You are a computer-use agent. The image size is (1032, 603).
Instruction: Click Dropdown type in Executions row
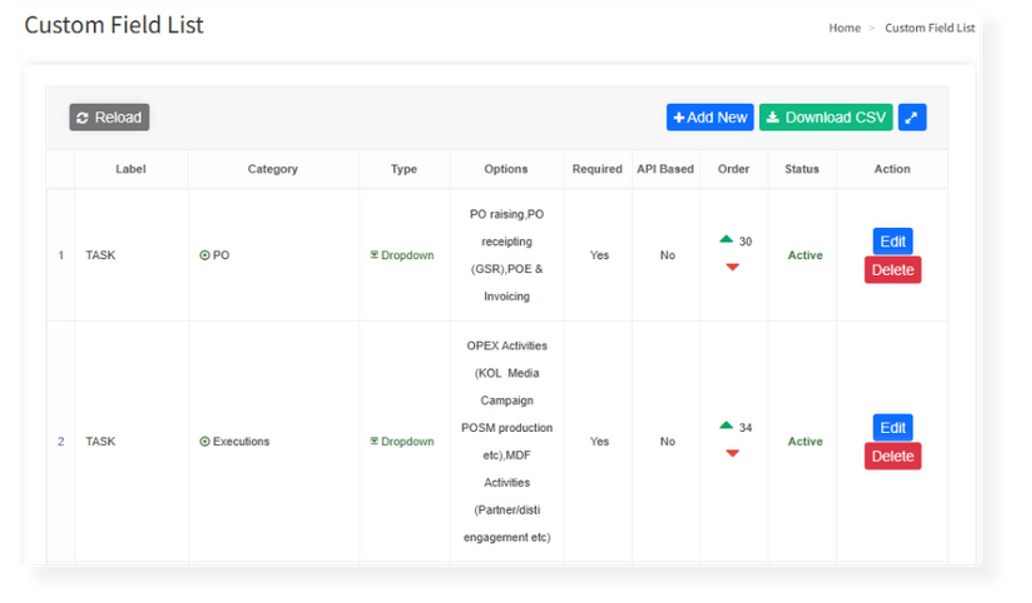coord(402,441)
